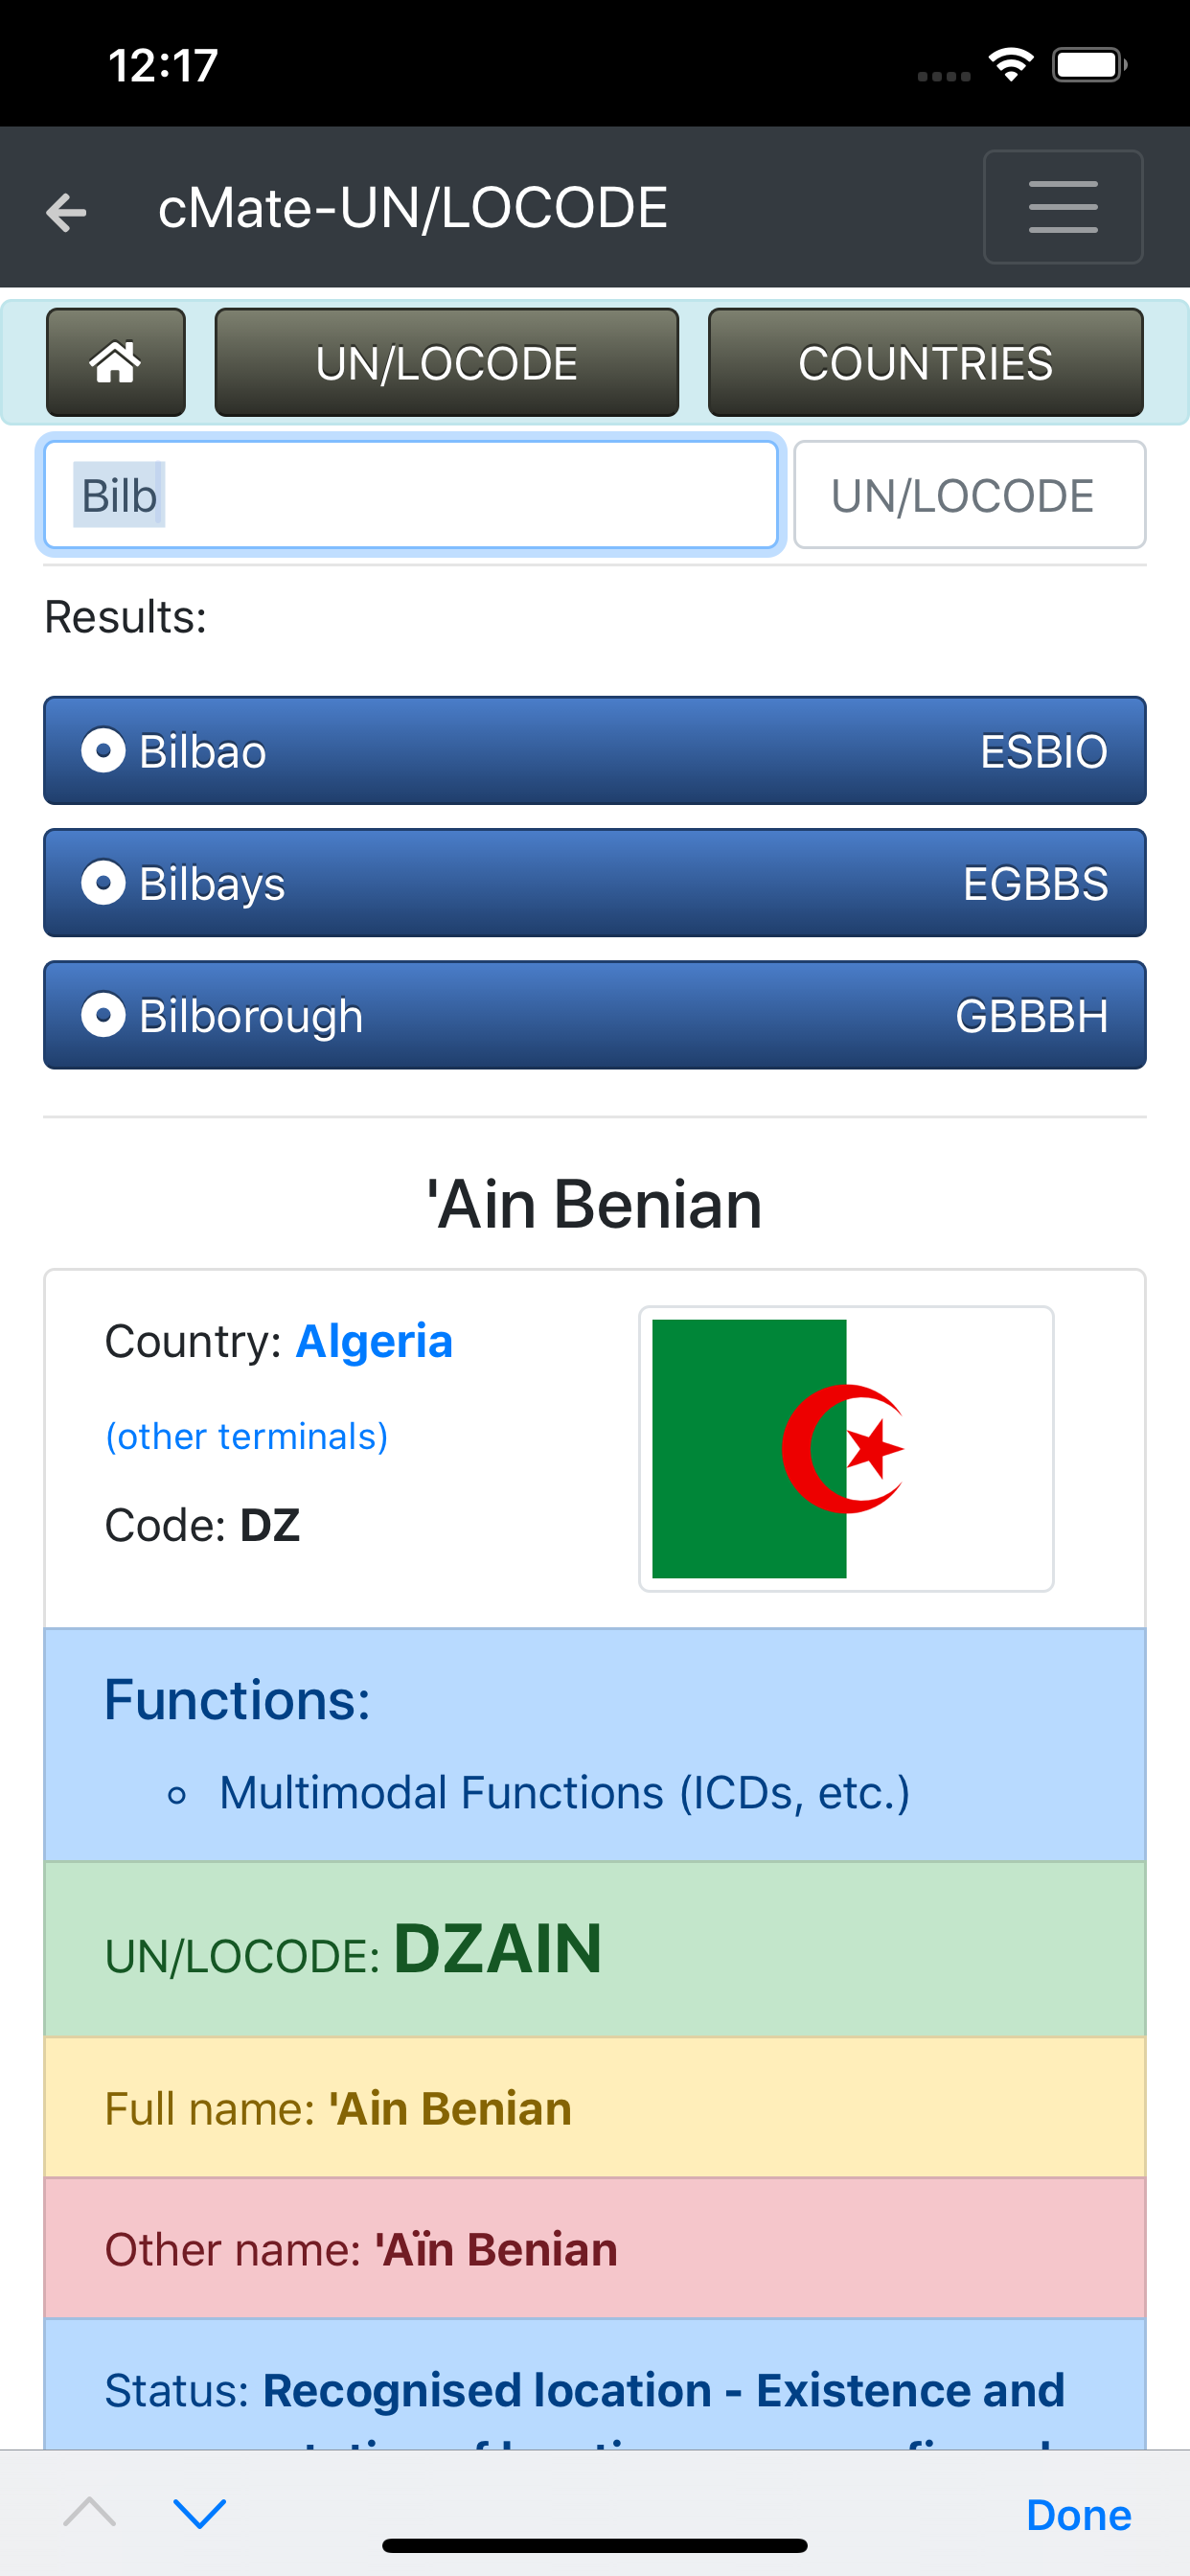The width and height of the screenshot is (1190, 2576).
Task: Switch to the UN/LOCODE tab
Action: [x=446, y=362]
